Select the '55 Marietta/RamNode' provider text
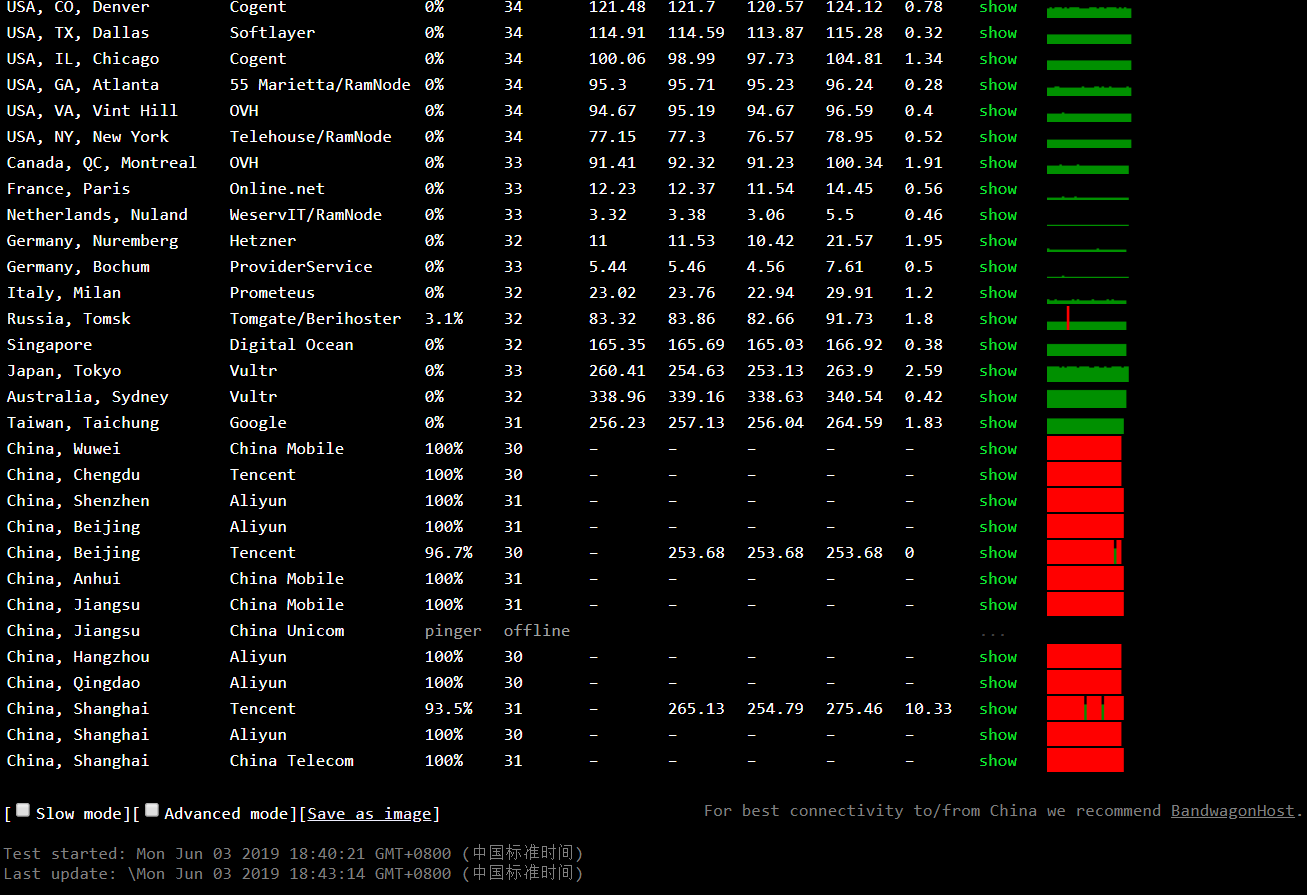The image size is (1307, 895). pos(320,85)
